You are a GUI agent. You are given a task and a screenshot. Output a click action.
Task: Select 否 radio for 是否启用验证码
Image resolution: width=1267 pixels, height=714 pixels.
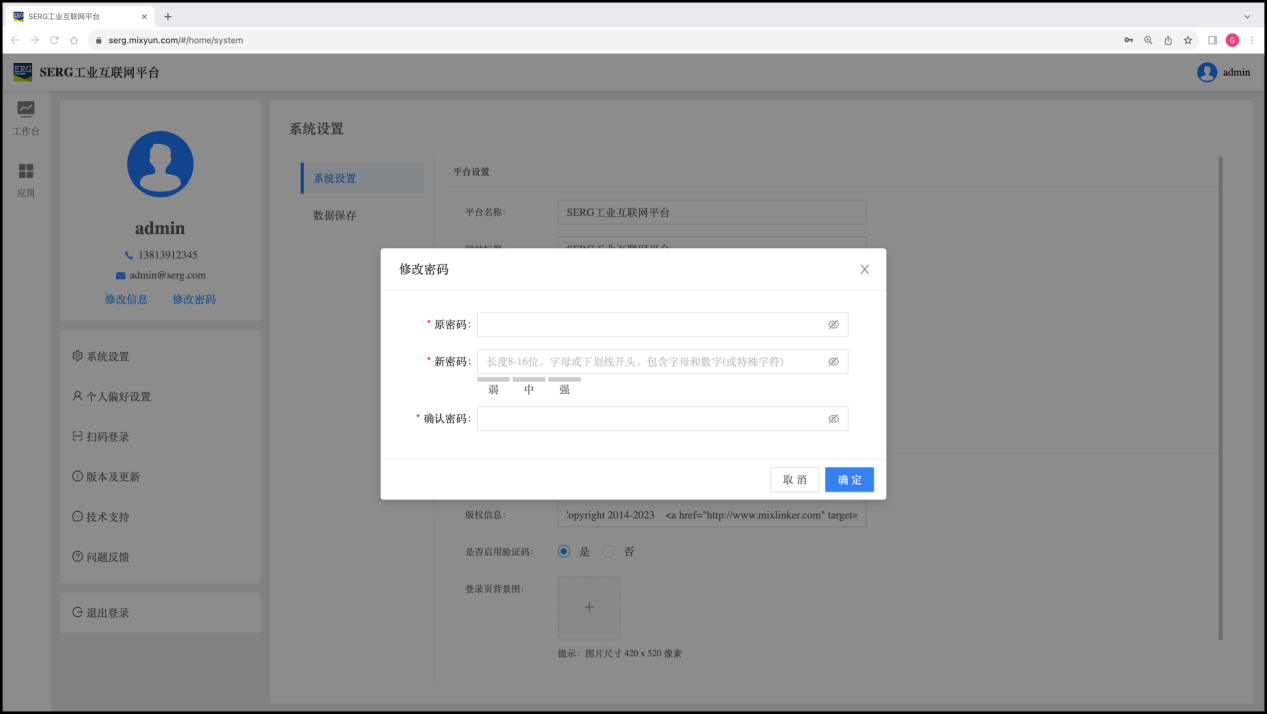608,552
